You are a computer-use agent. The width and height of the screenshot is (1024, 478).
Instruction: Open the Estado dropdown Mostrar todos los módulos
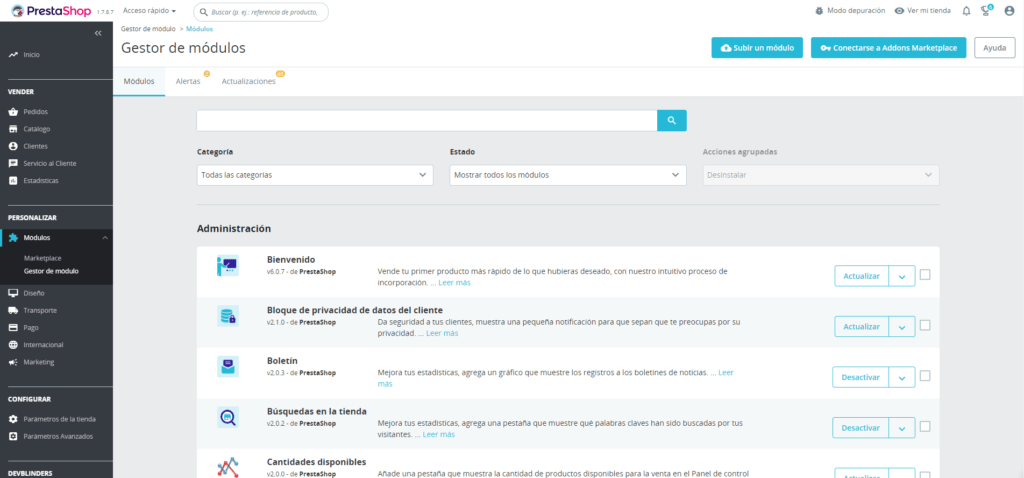(568, 175)
